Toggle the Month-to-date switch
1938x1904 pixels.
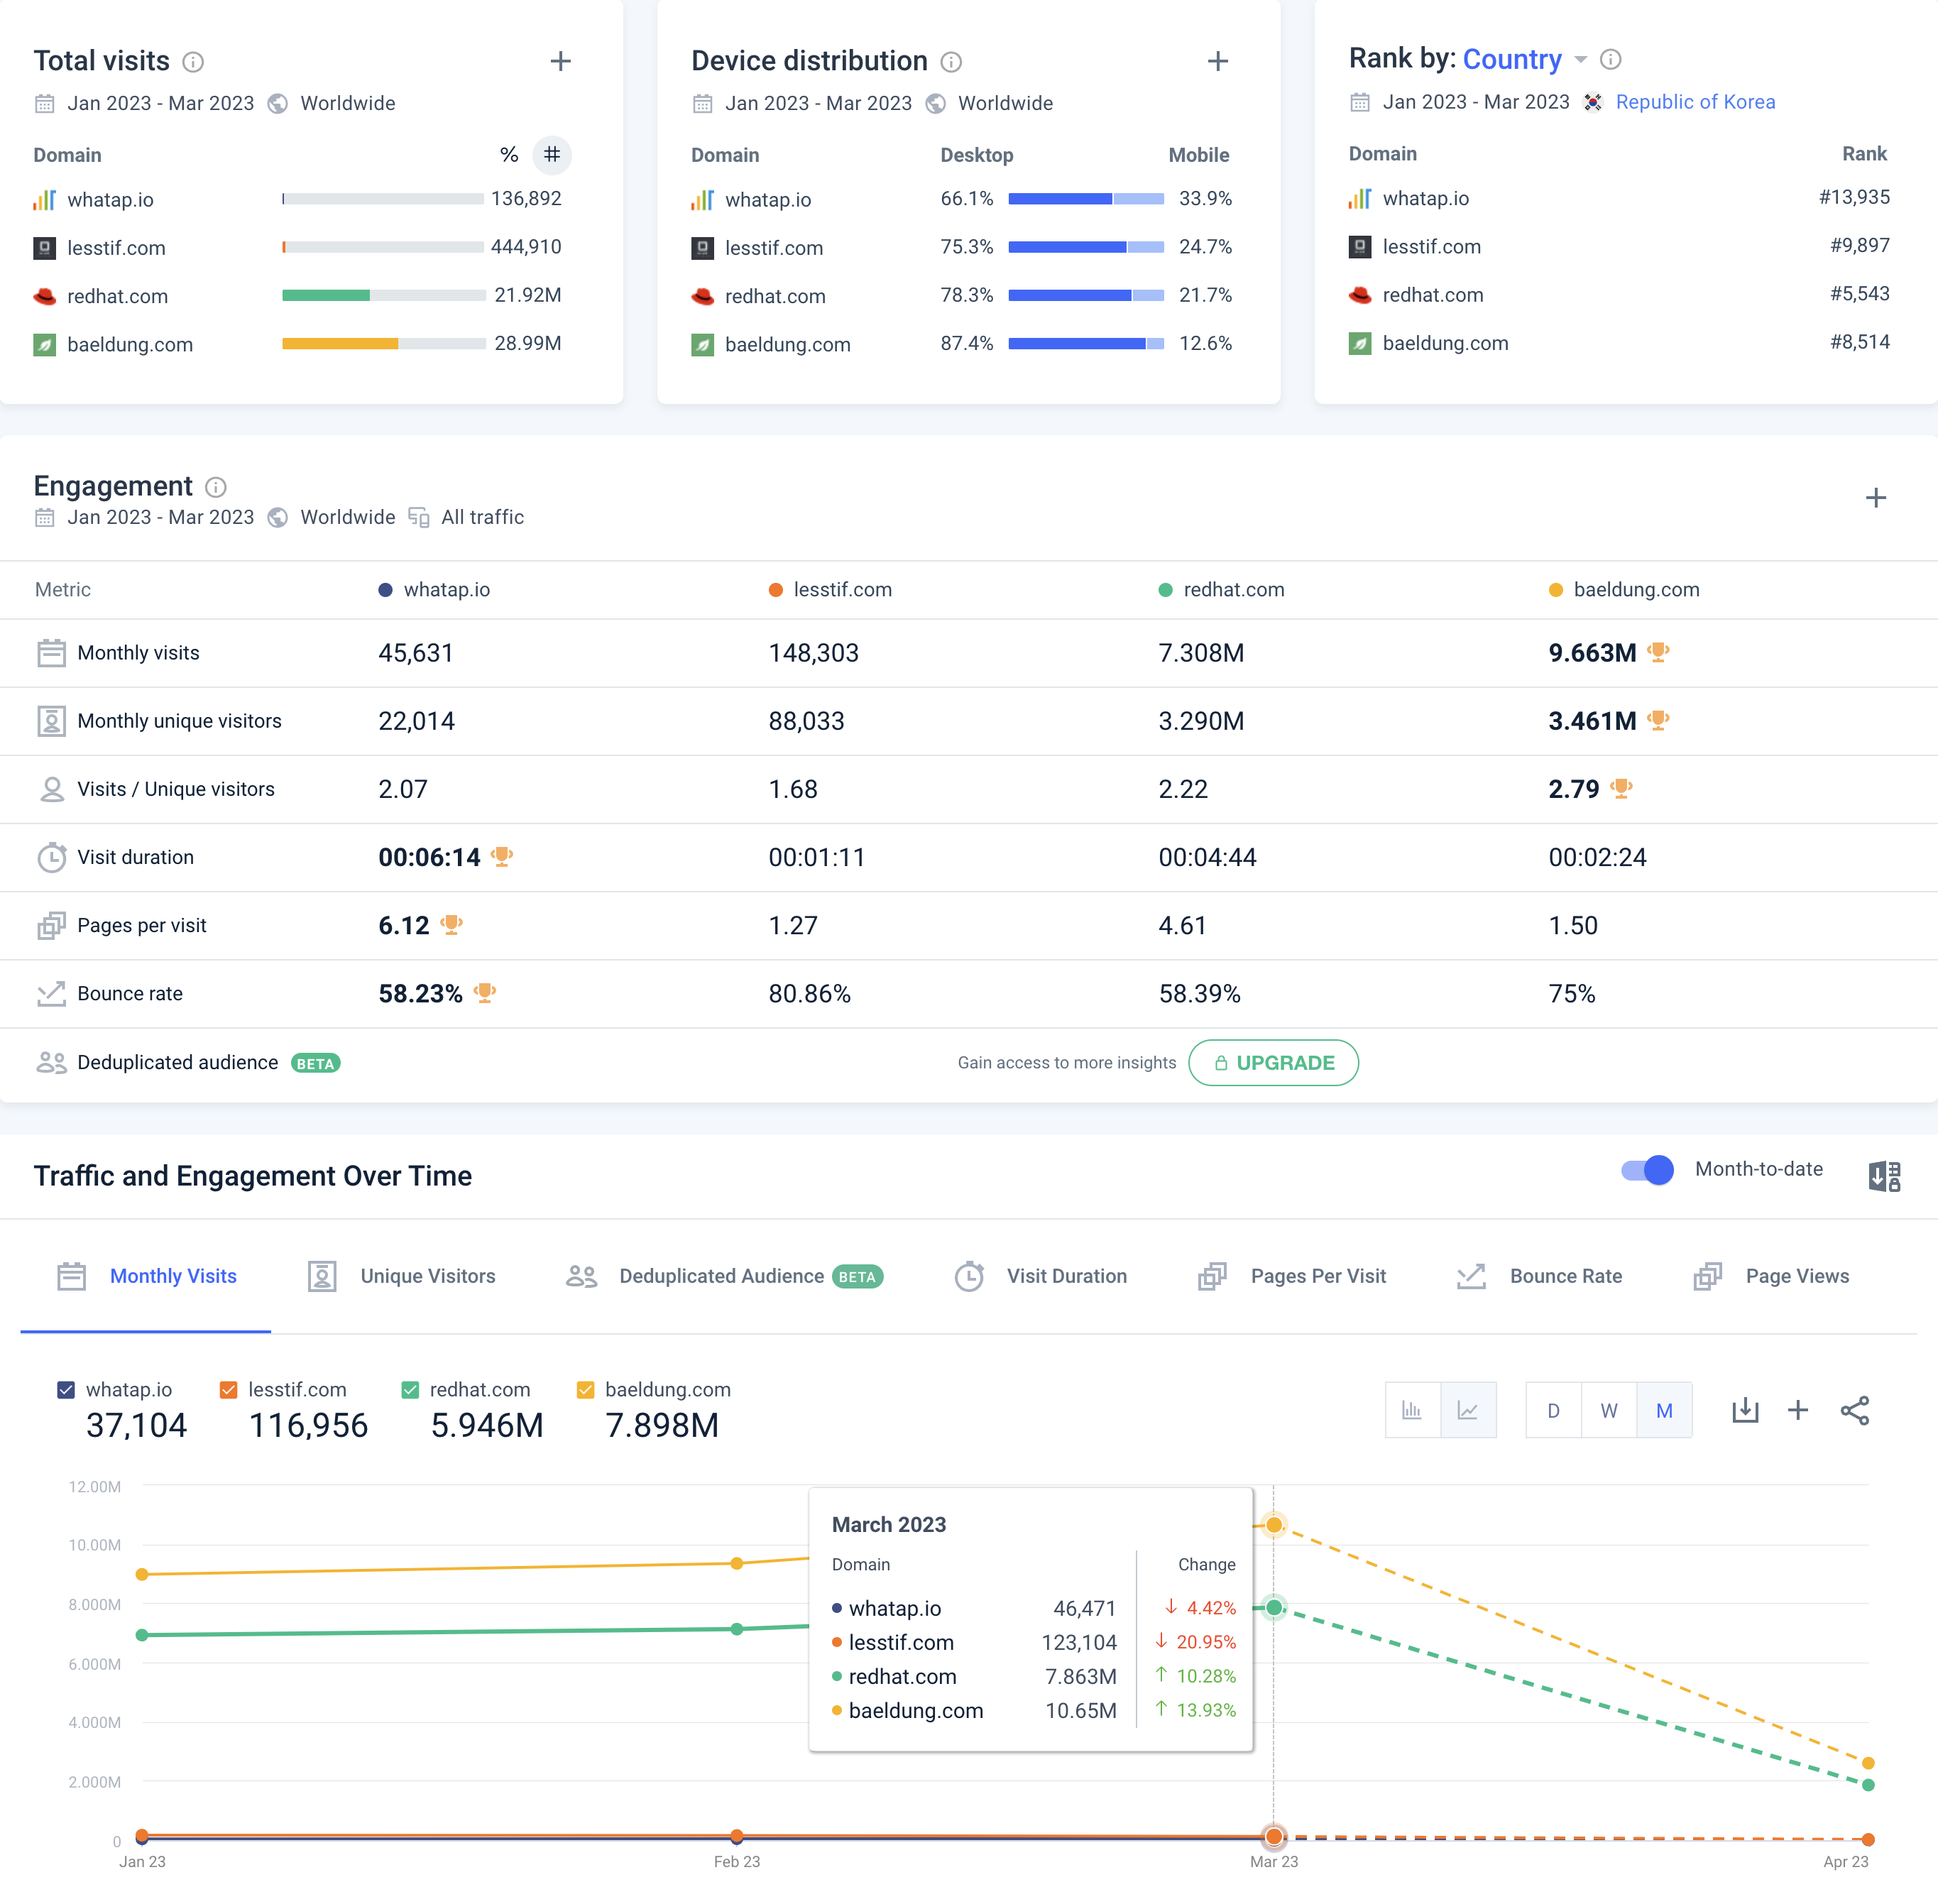[x=1647, y=1170]
